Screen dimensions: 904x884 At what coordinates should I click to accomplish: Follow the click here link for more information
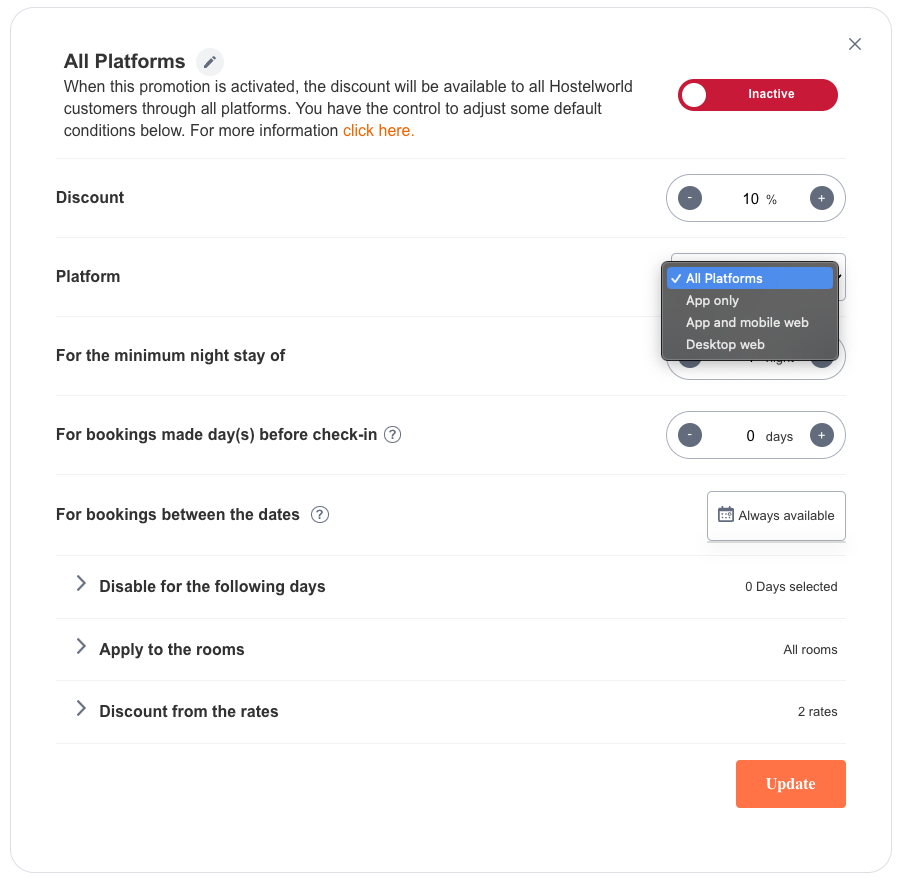coord(378,130)
